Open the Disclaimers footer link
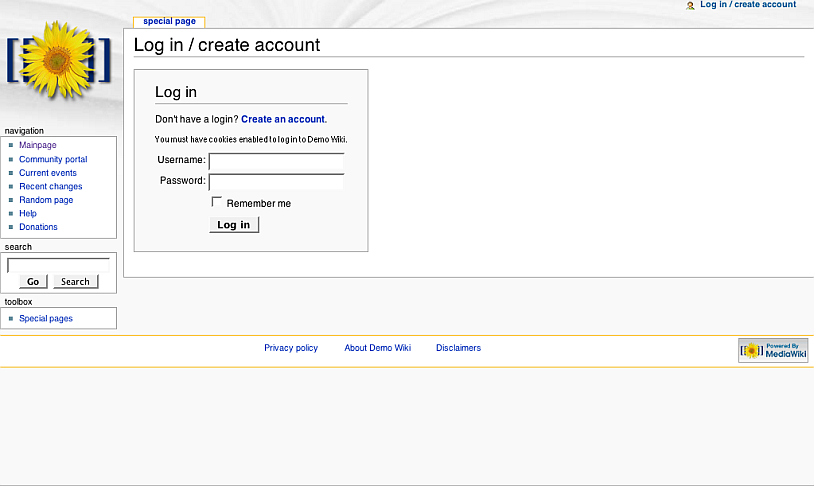 pyautogui.click(x=458, y=348)
